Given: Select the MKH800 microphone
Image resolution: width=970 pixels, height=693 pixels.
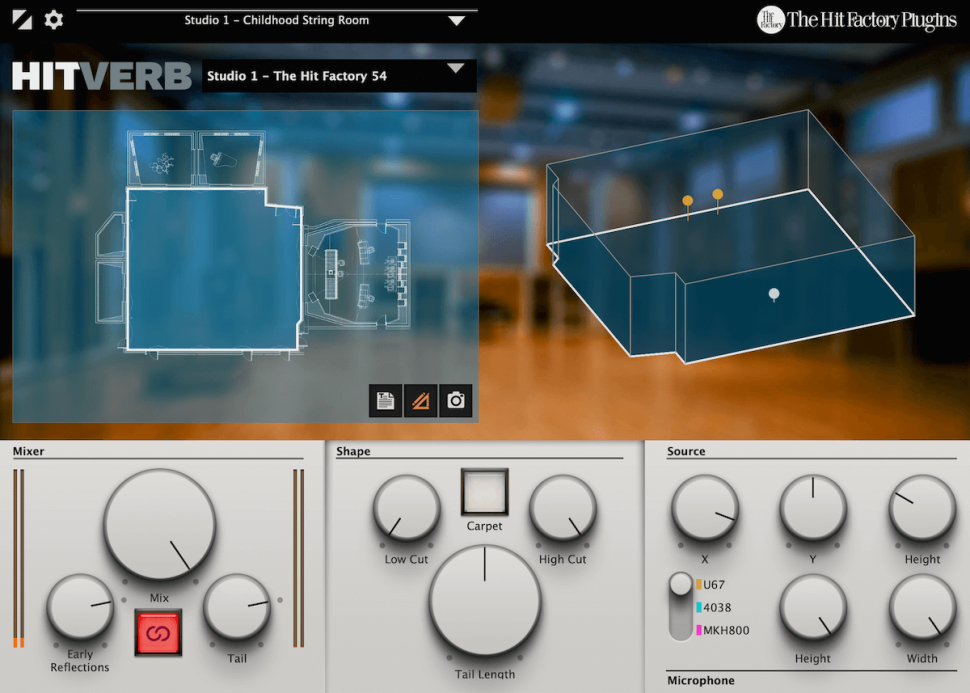Looking at the screenshot, I should [x=723, y=631].
